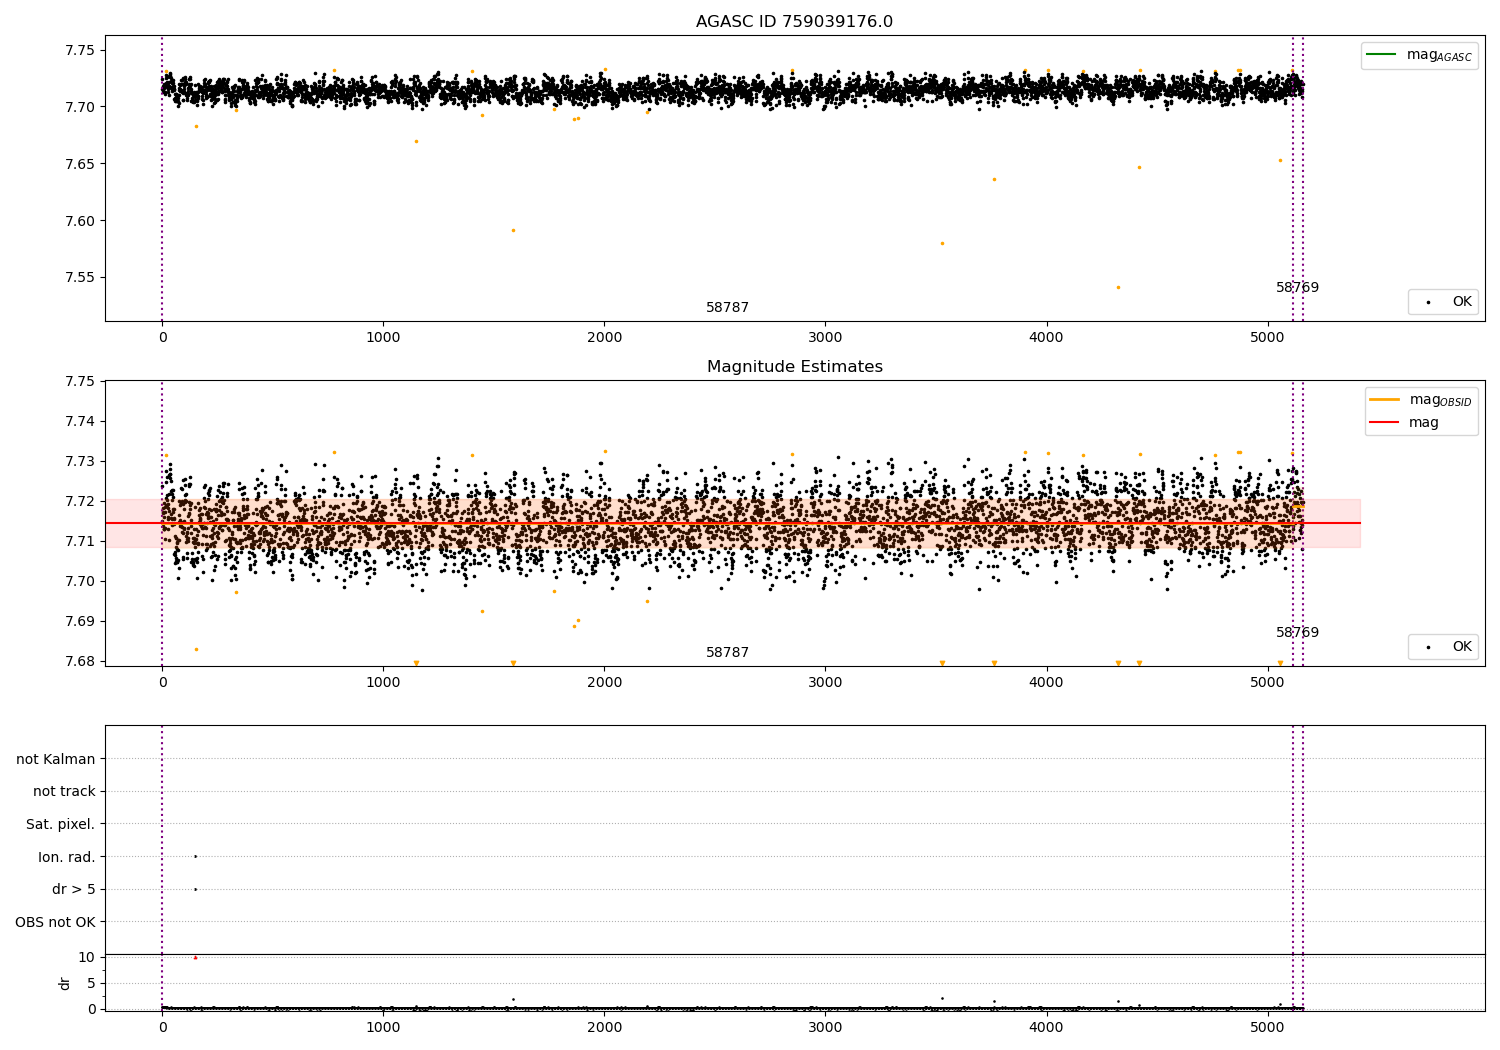Click the '7.72' y-axis tick label
Image resolution: width=1500 pixels, height=1050 pixels.
tap(80, 501)
